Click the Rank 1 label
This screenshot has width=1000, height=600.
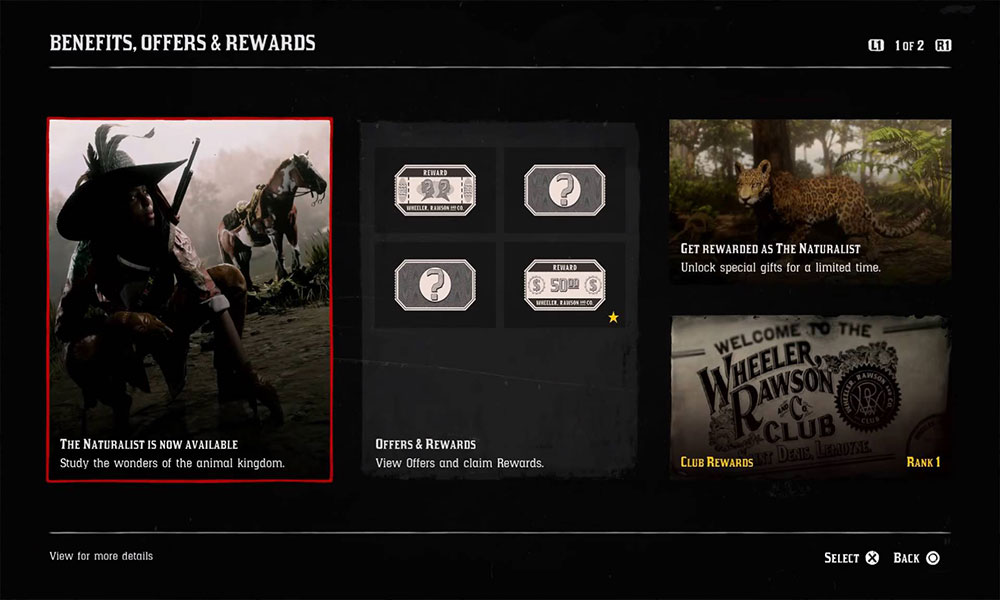[923, 462]
